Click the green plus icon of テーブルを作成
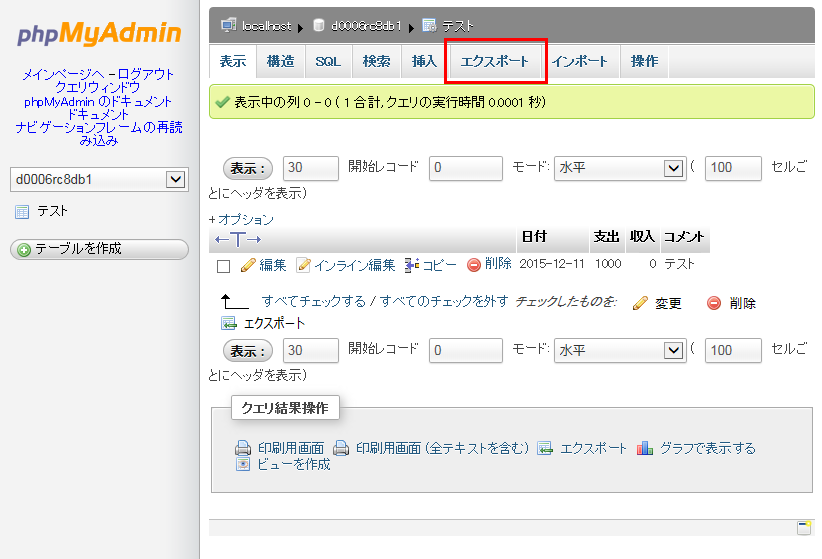The width and height of the screenshot is (822, 559). [x=24, y=250]
